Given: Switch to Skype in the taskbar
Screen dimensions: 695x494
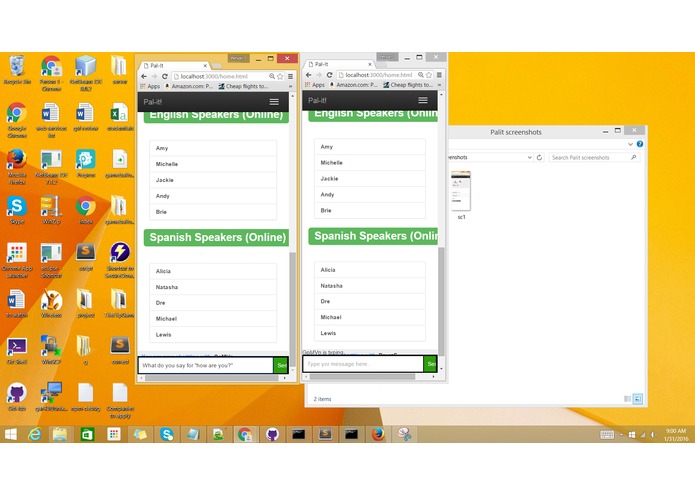Looking at the screenshot, I should pyautogui.click(x=167, y=434).
